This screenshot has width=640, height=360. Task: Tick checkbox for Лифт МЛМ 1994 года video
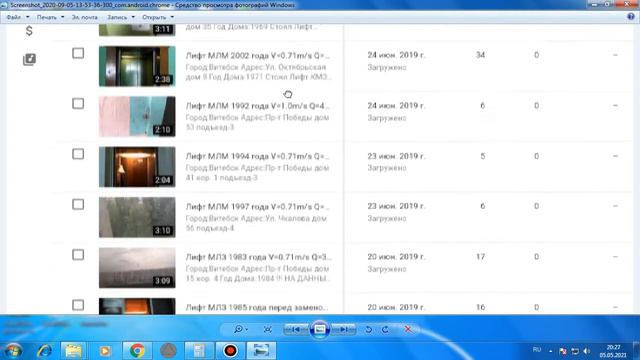pos(78,154)
